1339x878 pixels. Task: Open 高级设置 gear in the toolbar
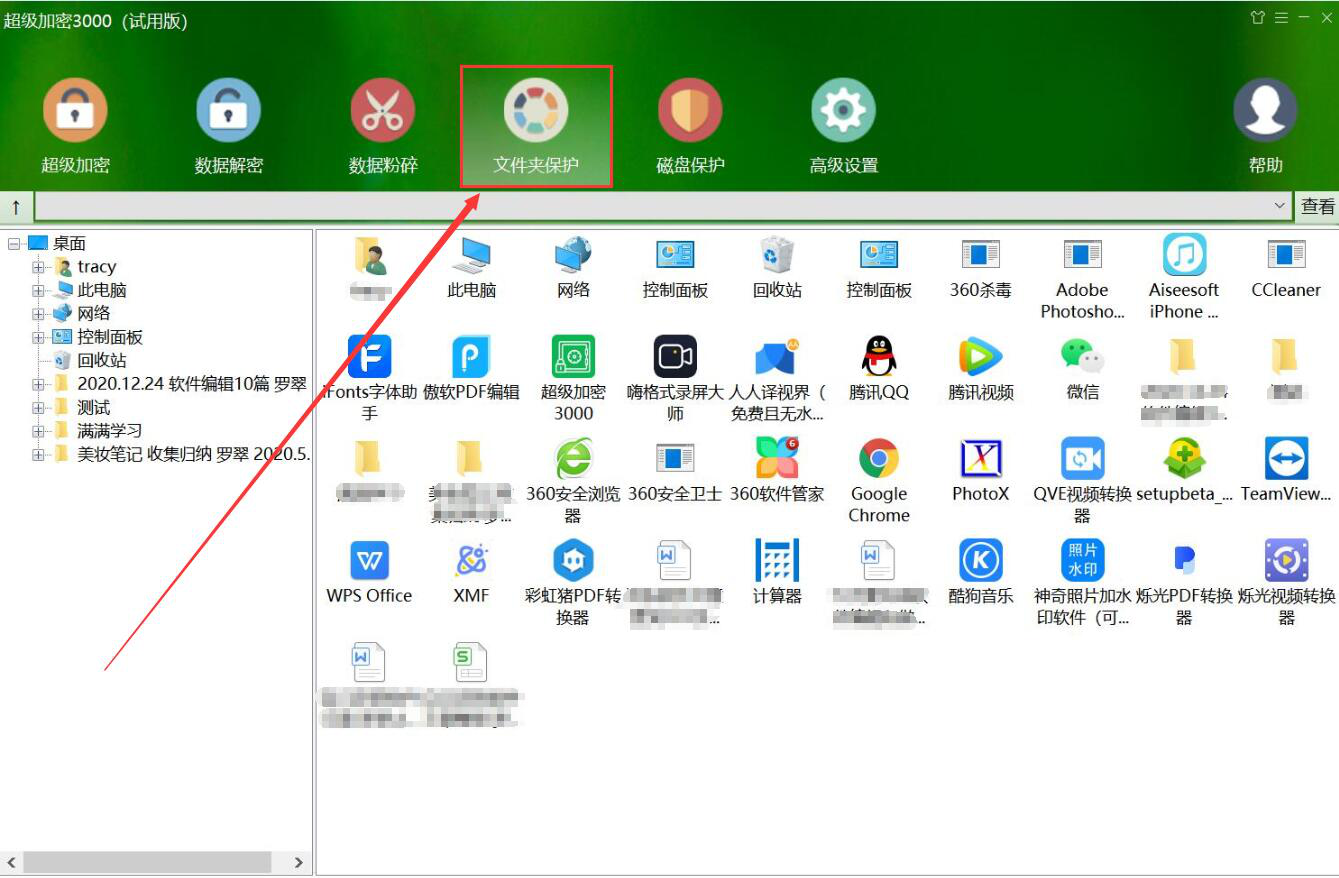tap(843, 126)
